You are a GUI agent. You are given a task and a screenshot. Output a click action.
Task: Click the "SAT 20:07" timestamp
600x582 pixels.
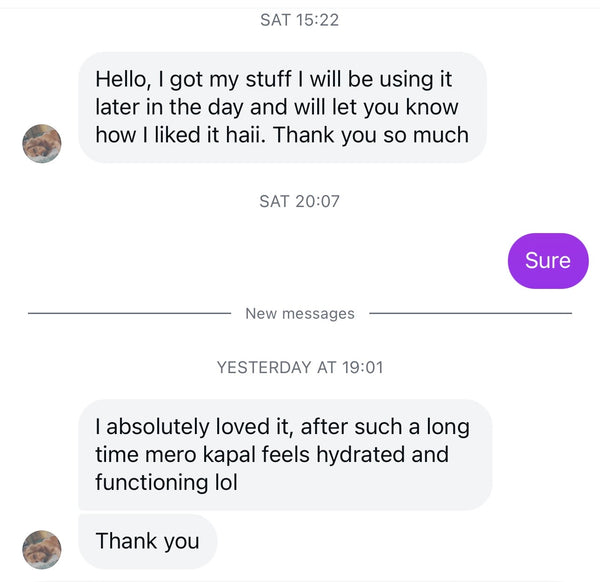299,201
